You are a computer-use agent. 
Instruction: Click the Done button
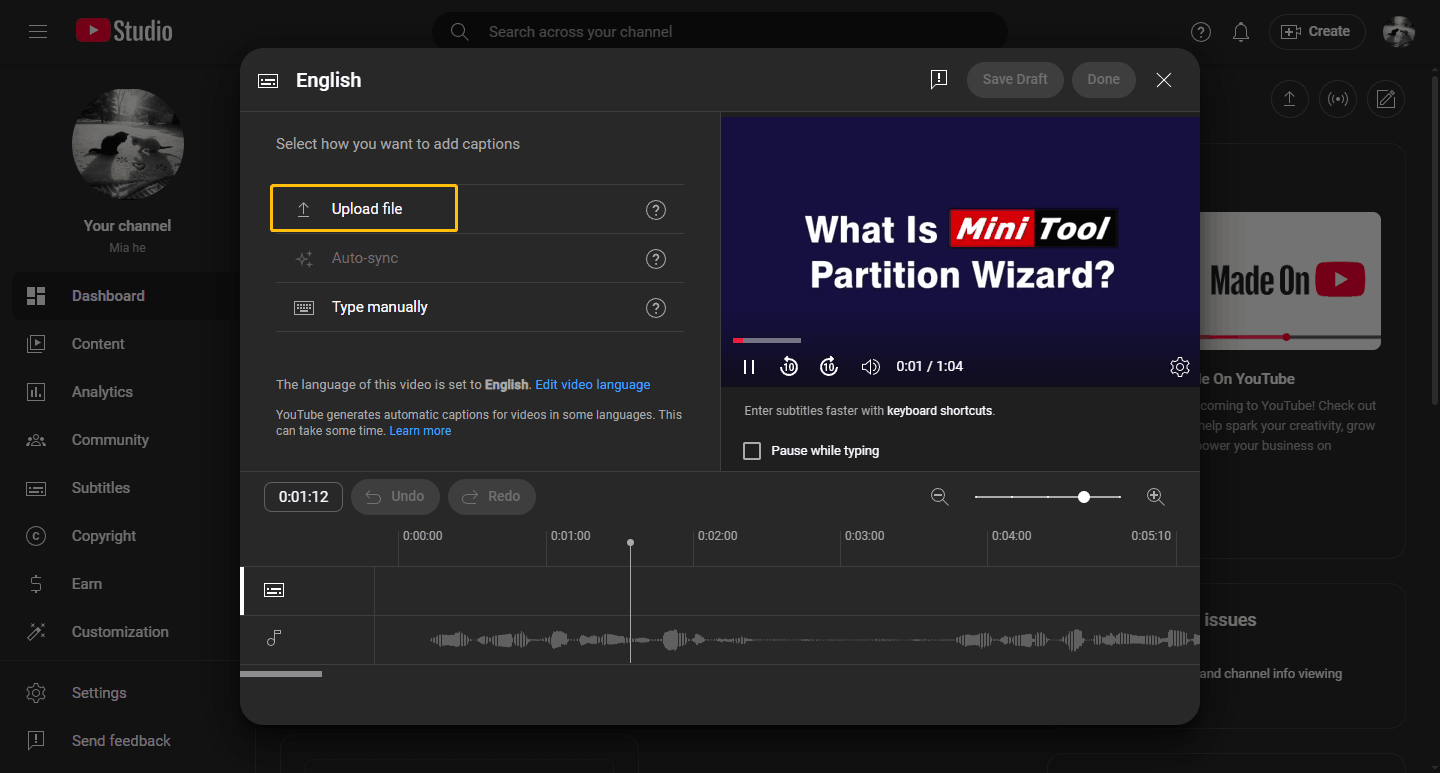pos(1104,80)
